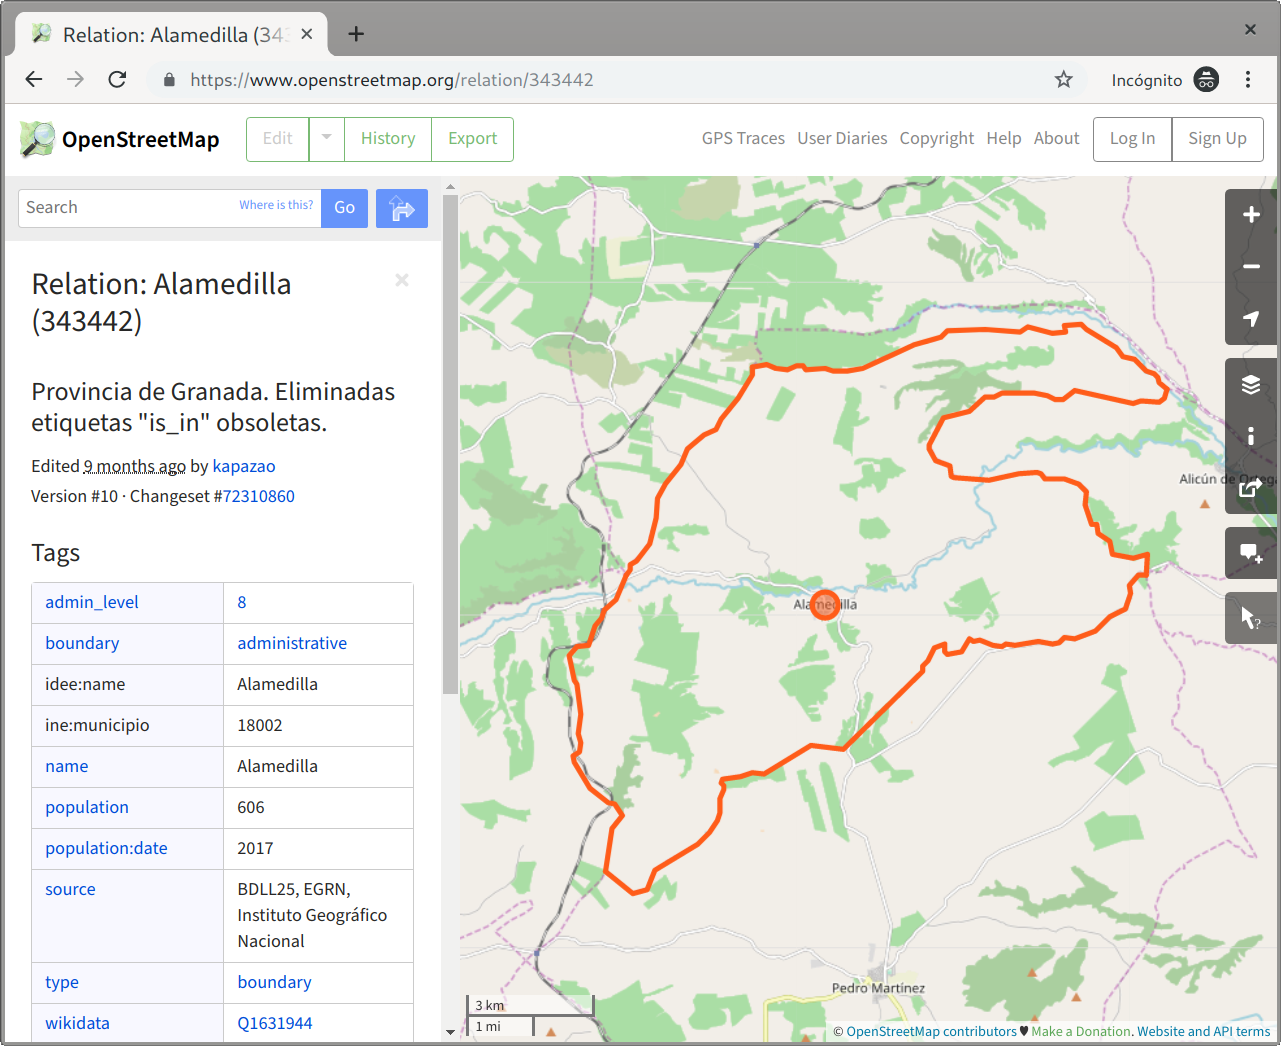1281x1046 pixels.
Task: Add a note to the map
Action: click(1251, 553)
